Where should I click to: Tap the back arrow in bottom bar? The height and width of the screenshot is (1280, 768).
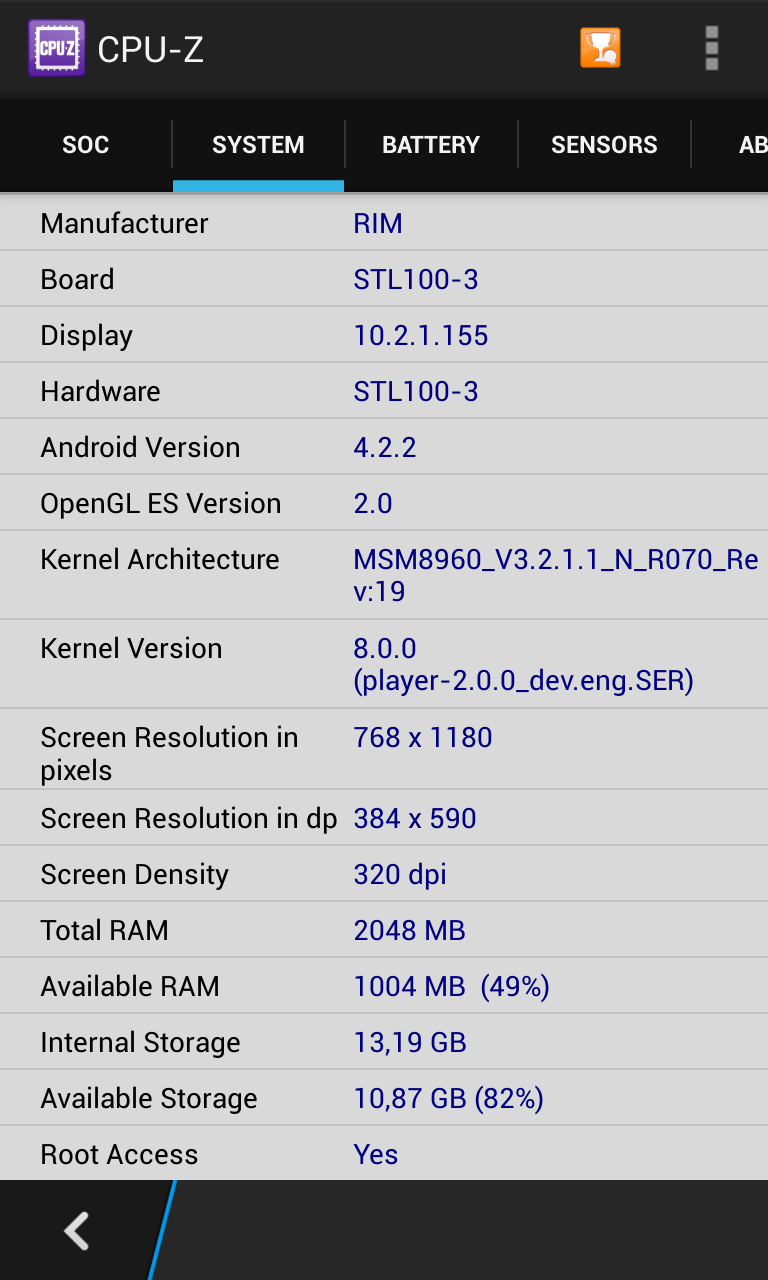(77, 1231)
